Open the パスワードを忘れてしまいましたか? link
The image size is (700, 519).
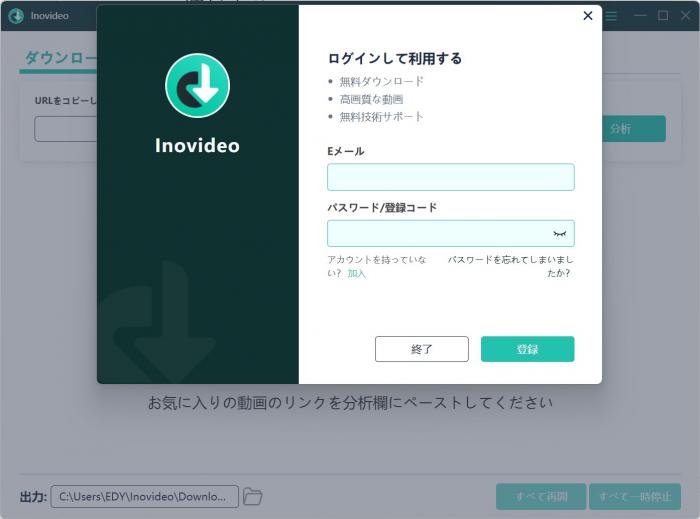tap(510, 266)
